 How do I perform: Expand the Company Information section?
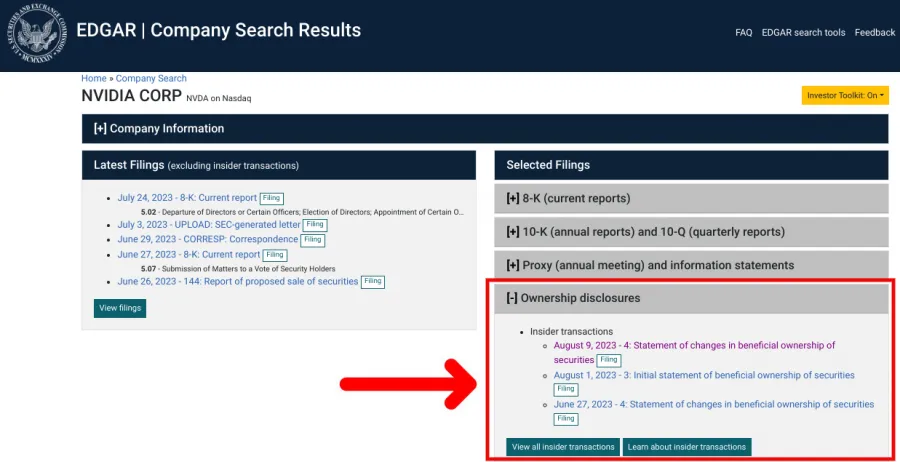(159, 129)
